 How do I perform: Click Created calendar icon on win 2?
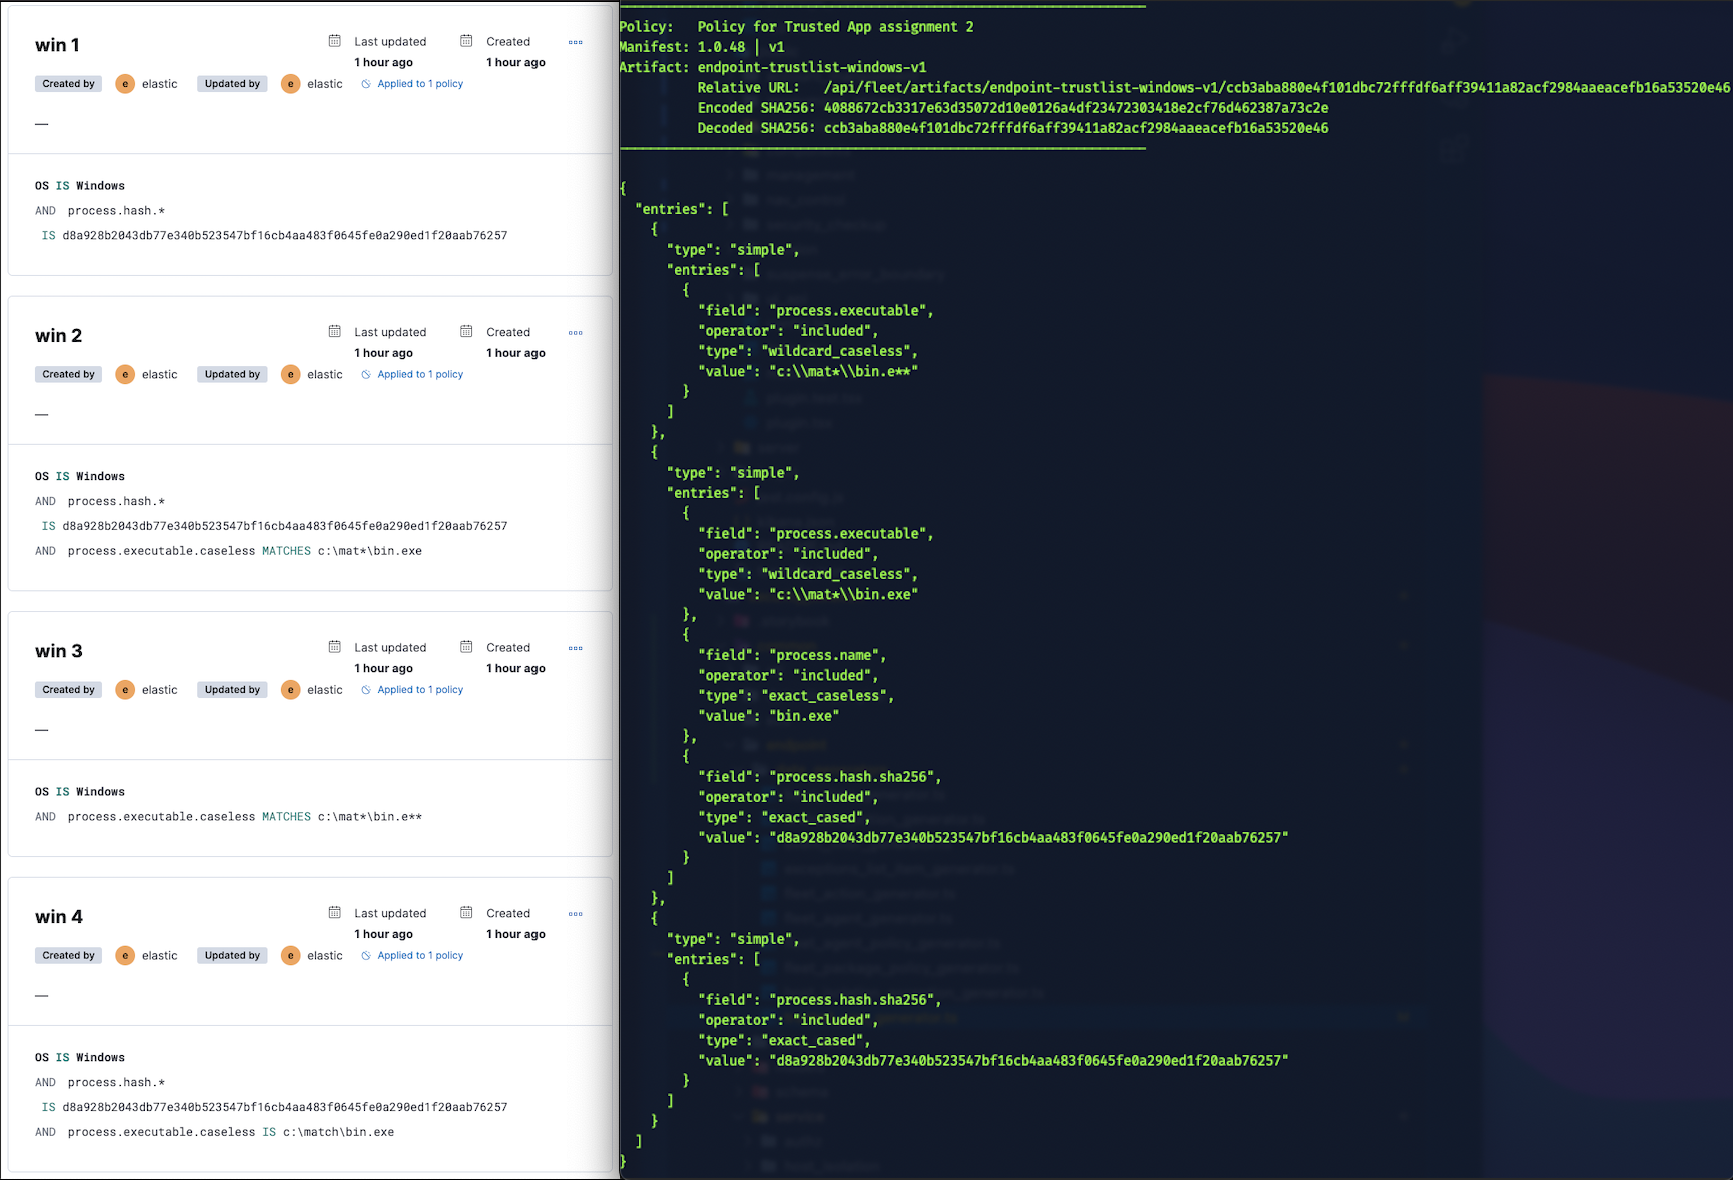coord(466,331)
